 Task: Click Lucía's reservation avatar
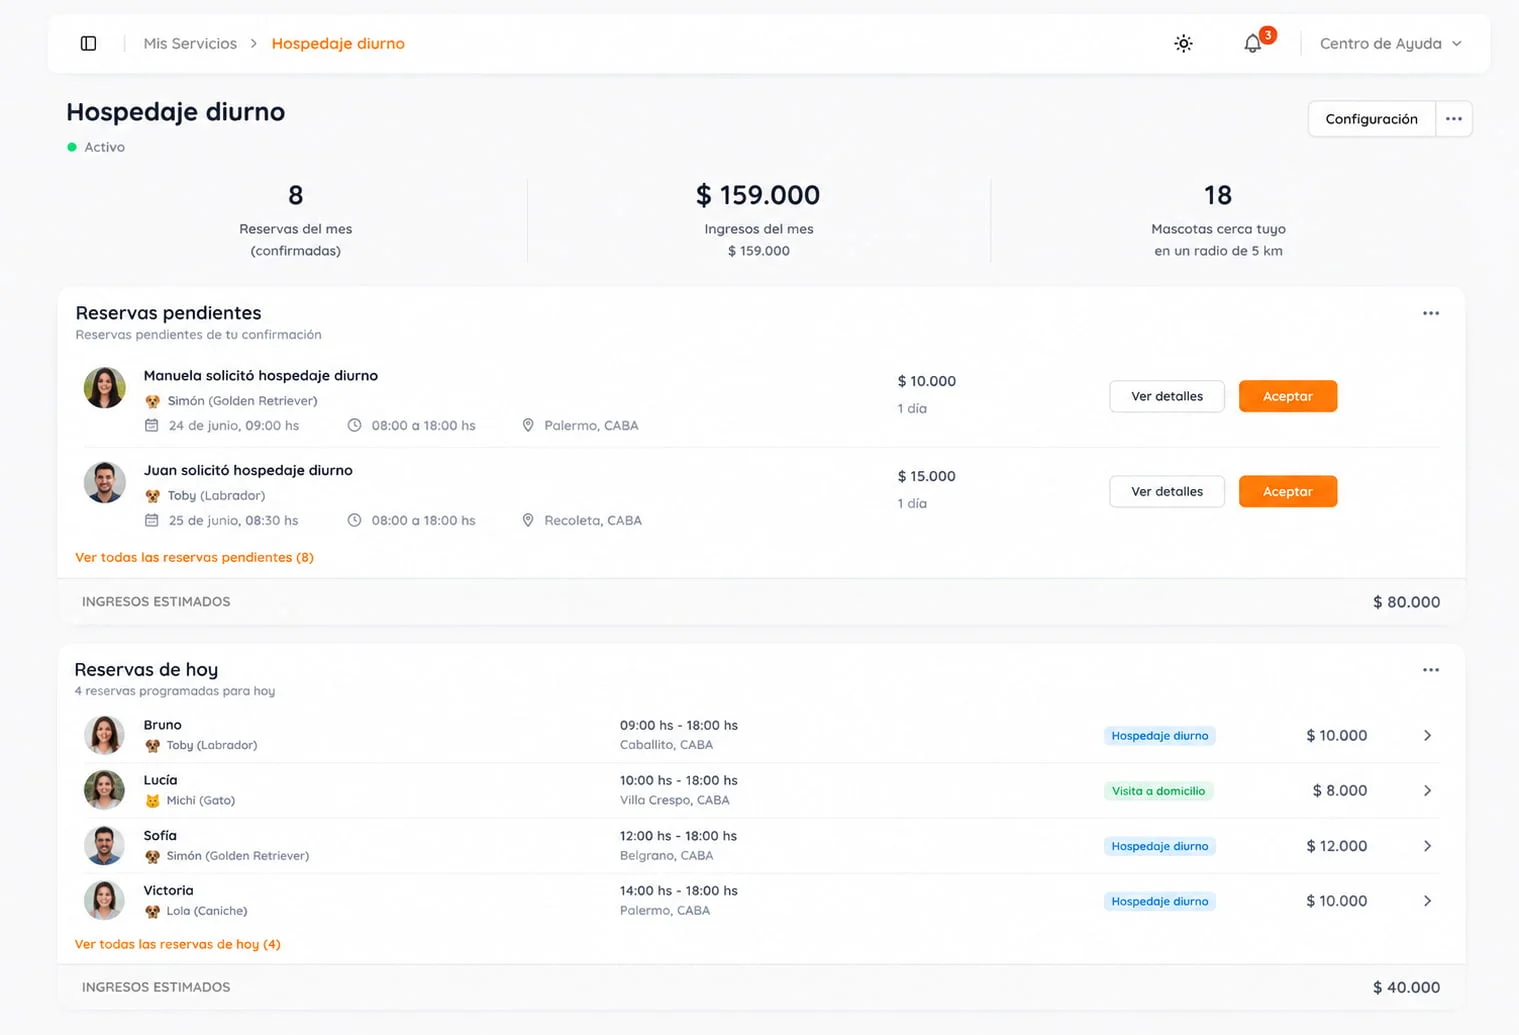click(x=105, y=790)
